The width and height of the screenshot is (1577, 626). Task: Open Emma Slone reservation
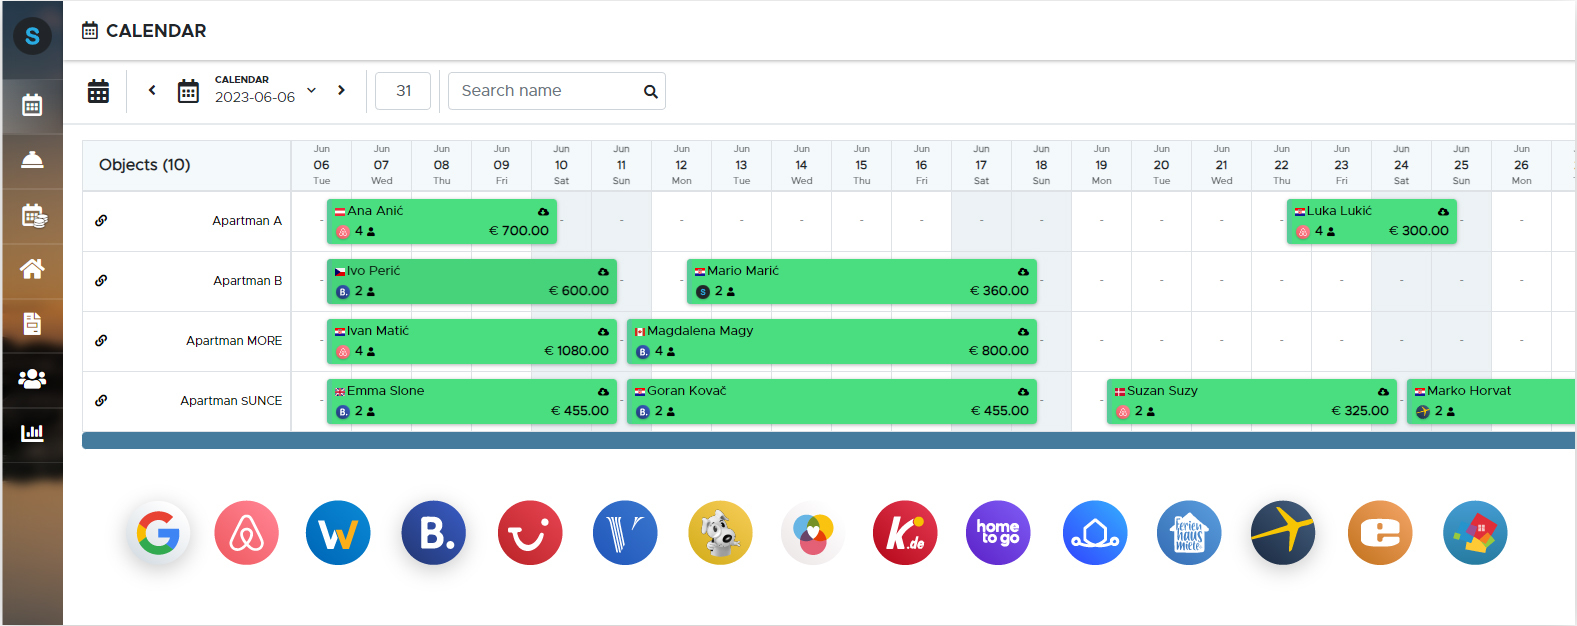tap(472, 401)
